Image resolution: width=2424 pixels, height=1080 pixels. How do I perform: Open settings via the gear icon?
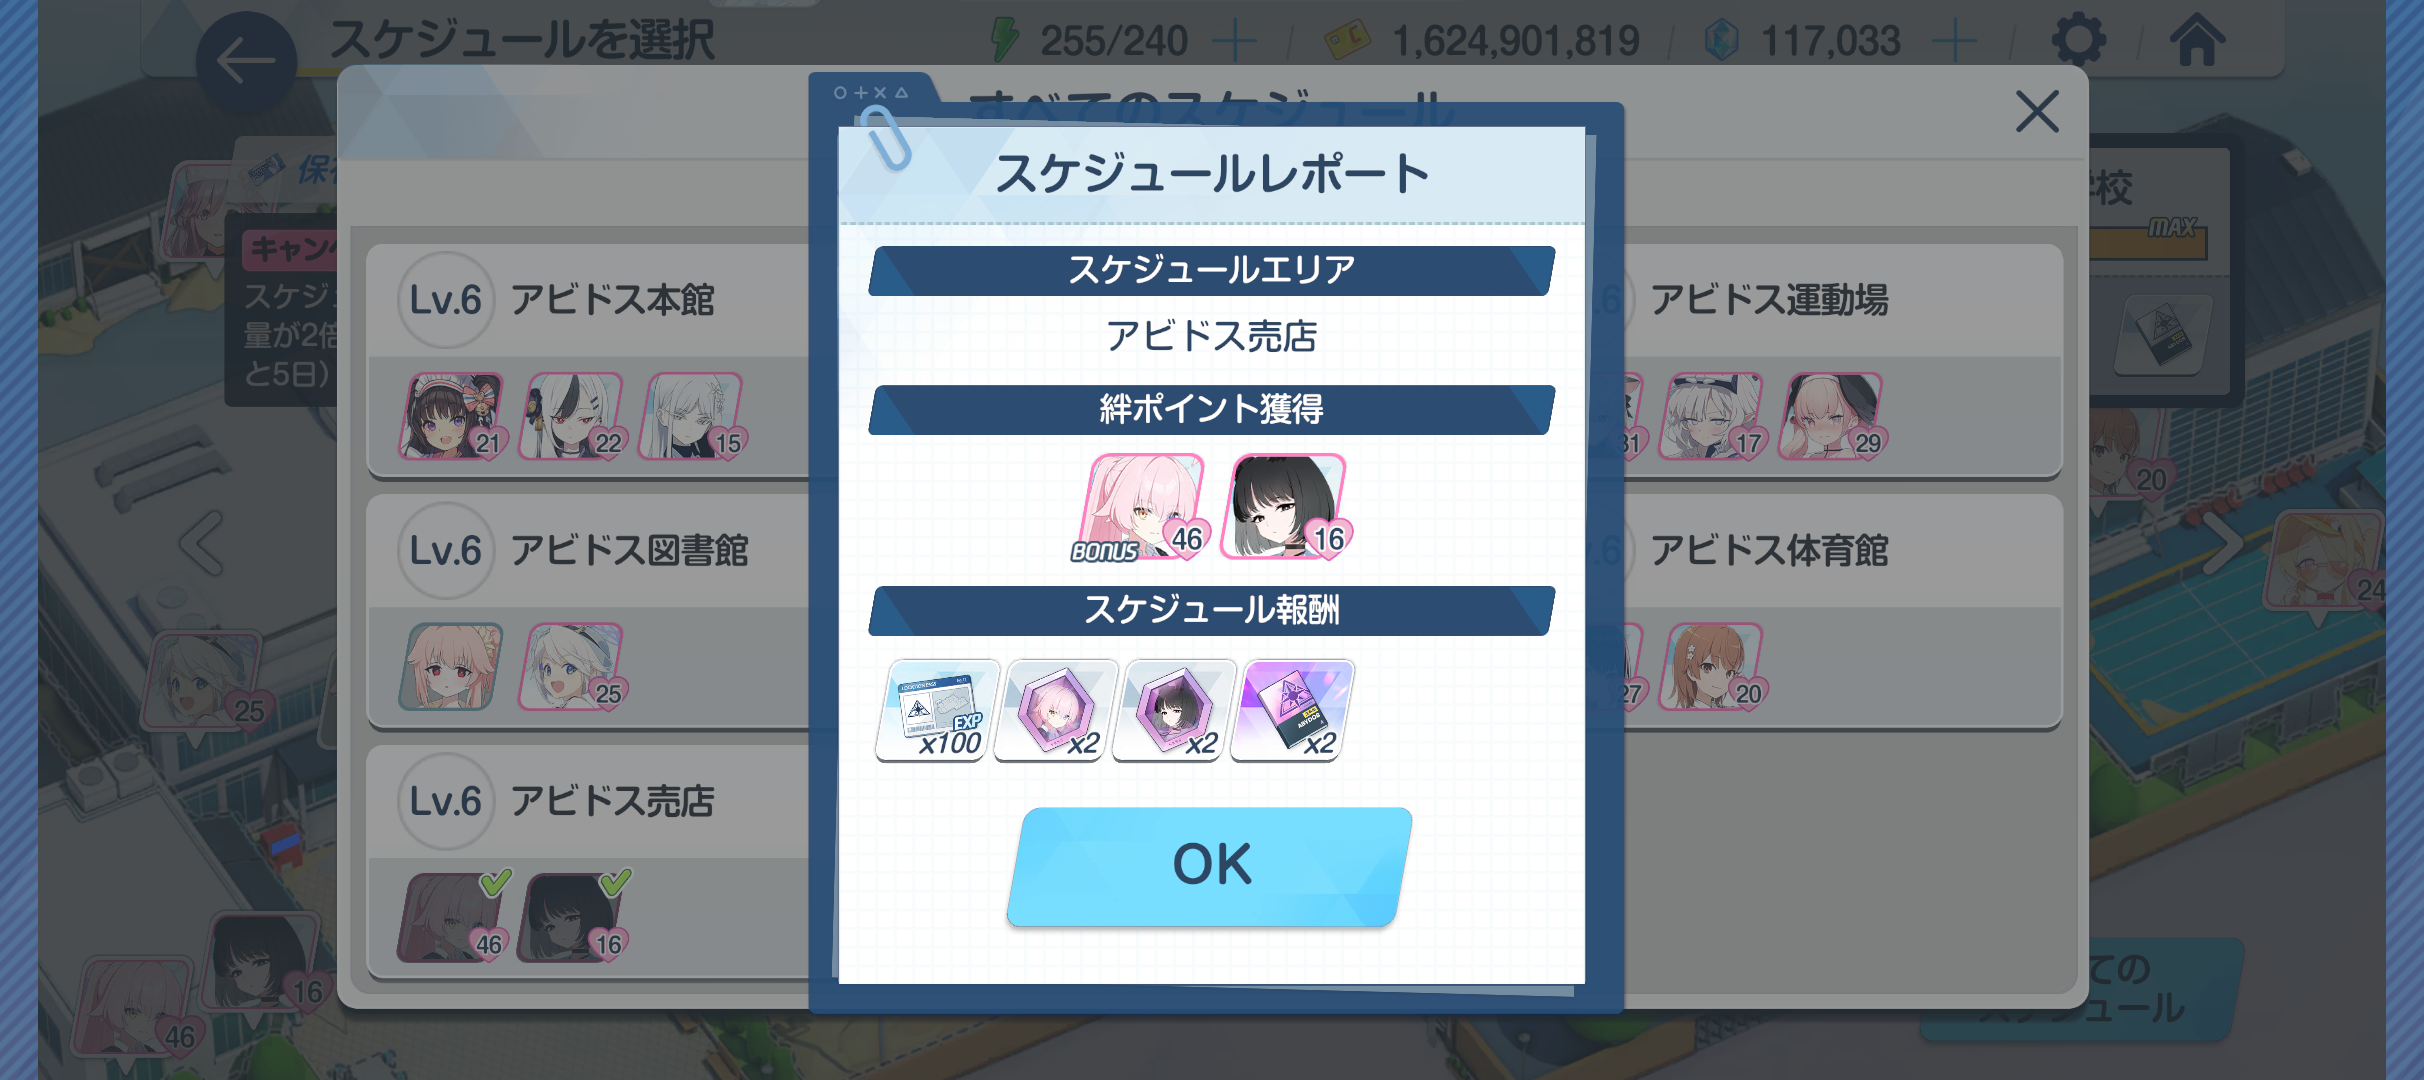coord(2078,40)
